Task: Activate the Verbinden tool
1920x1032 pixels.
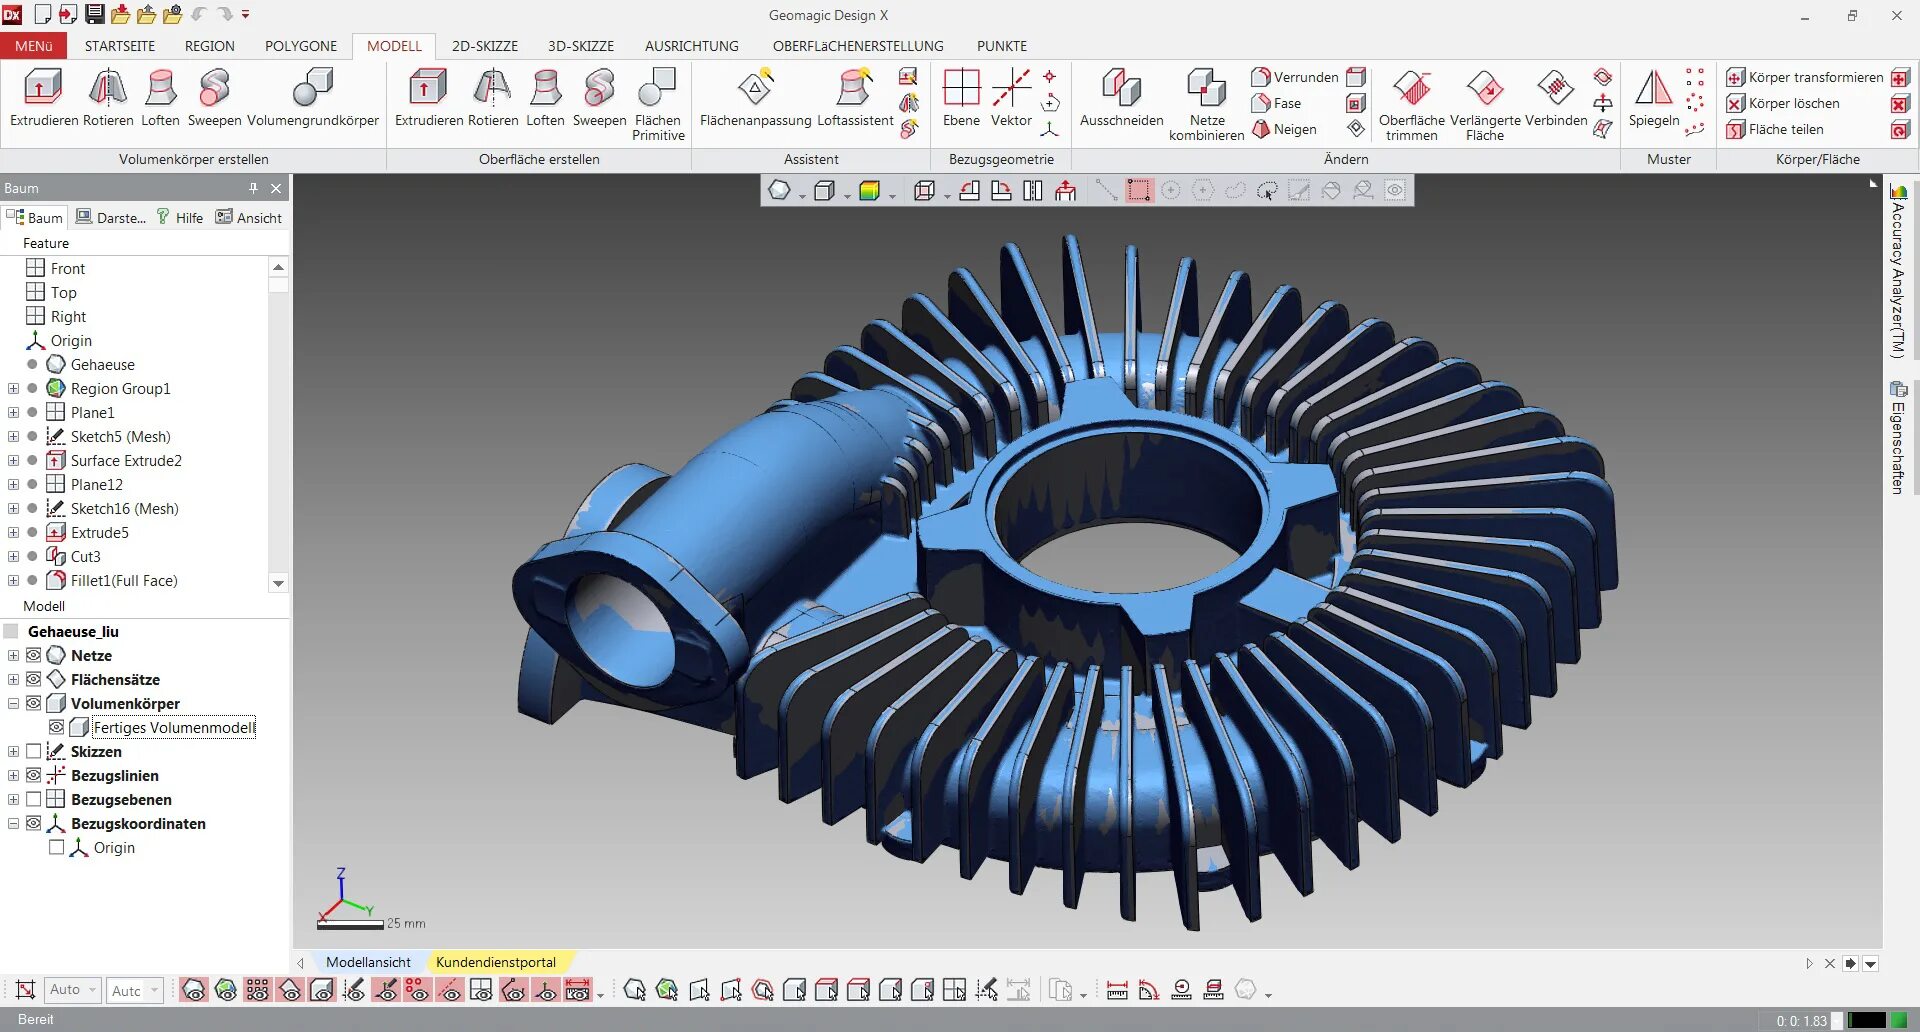Action: (1556, 98)
